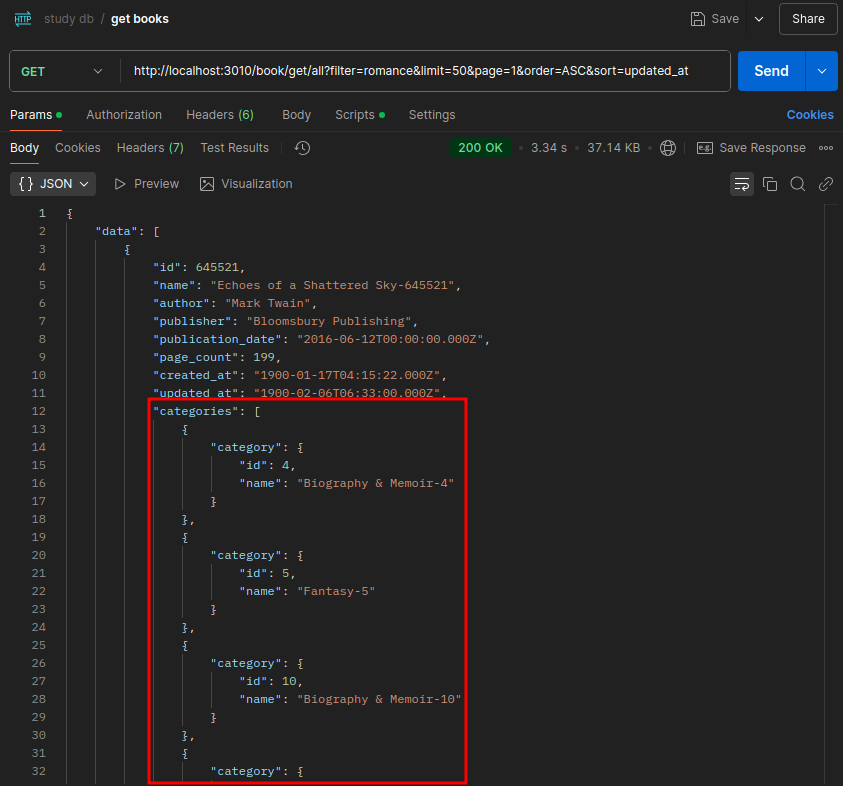The width and height of the screenshot is (843, 786).
Task: Open the Settings tab
Action: pos(432,115)
